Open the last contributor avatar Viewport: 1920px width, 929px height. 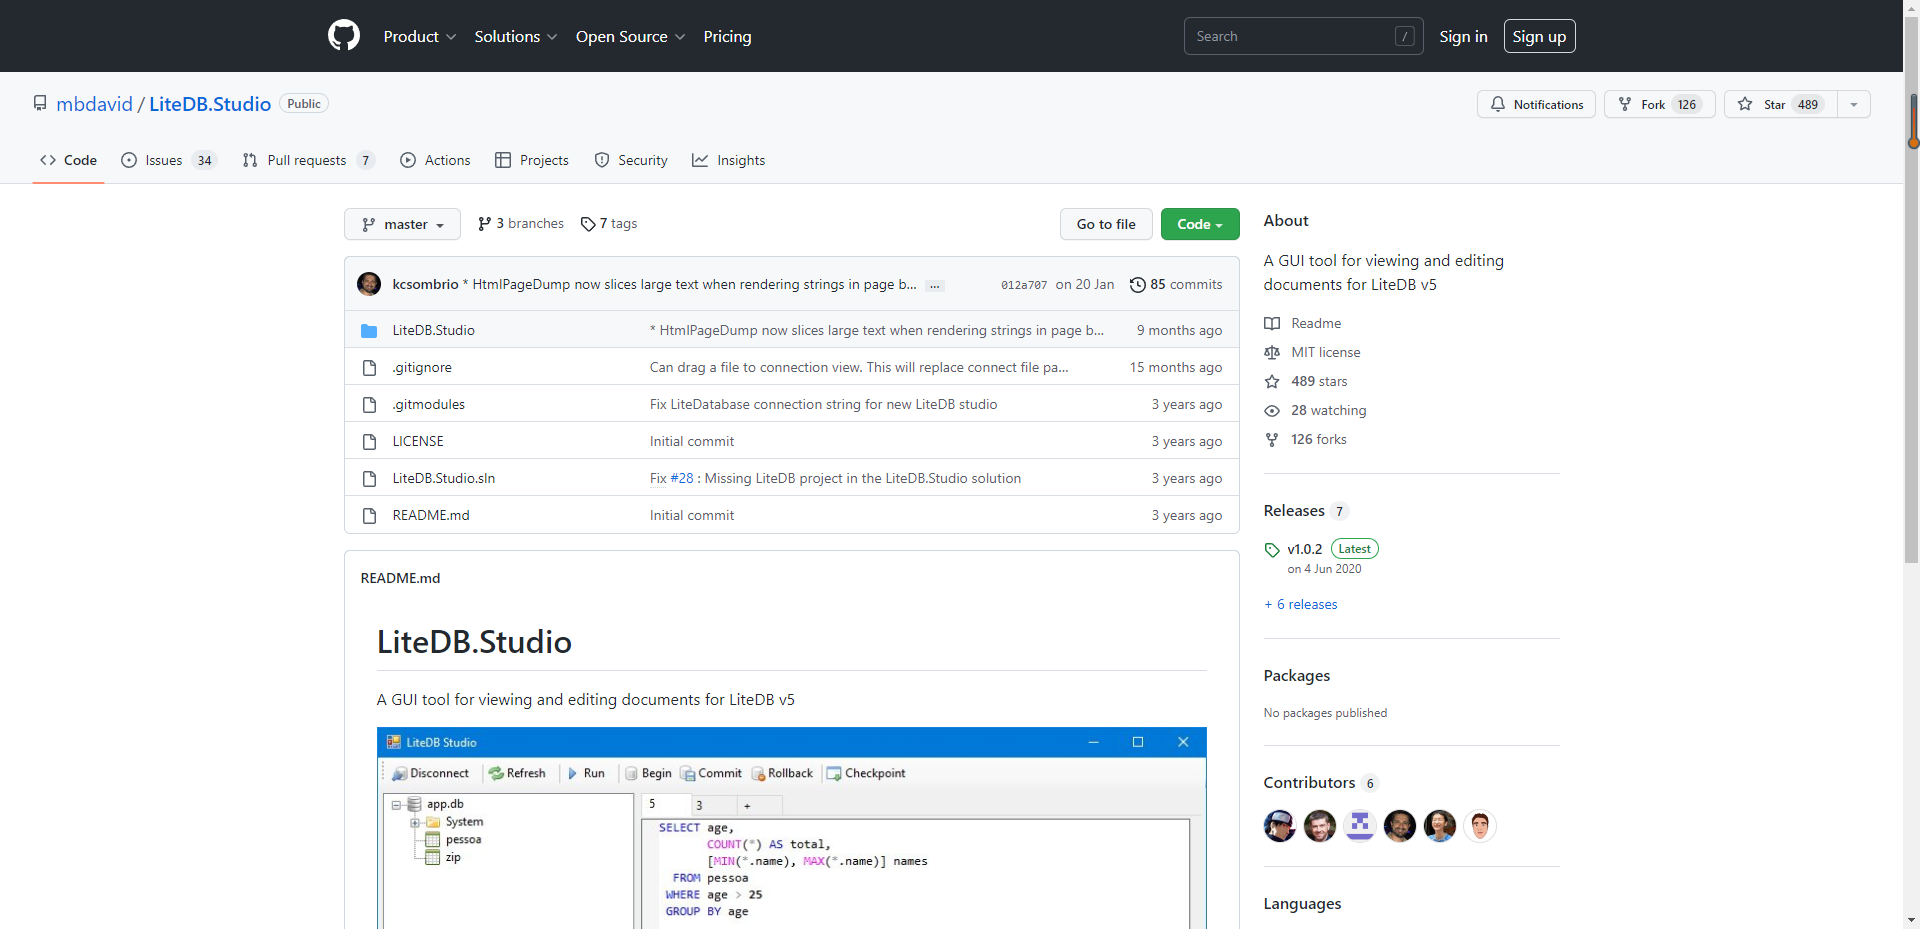point(1480,826)
